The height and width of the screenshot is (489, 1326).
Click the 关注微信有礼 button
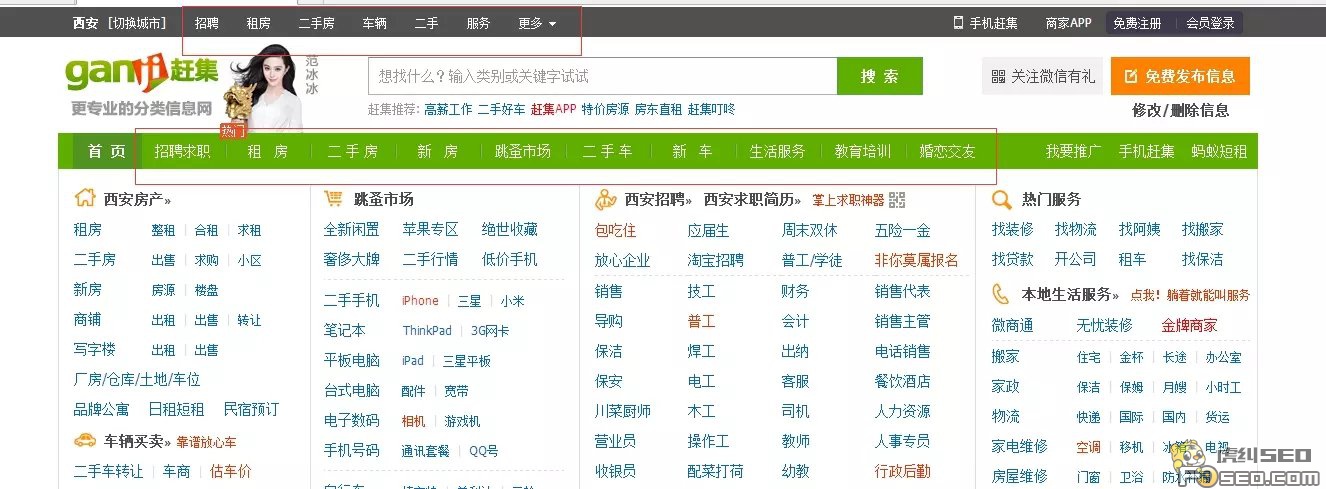click(1041, 76)
